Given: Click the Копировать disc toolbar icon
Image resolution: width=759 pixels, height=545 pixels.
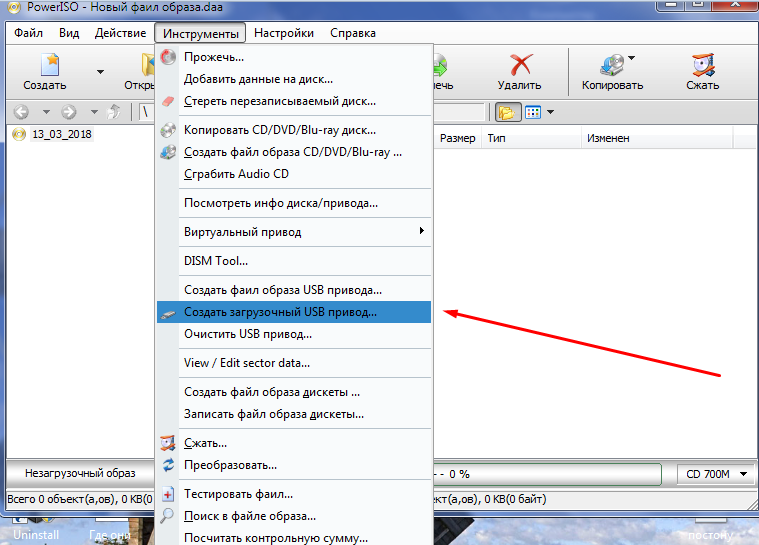Looking at the screenshot, I should pyautogui.click(x=612, y=65).
